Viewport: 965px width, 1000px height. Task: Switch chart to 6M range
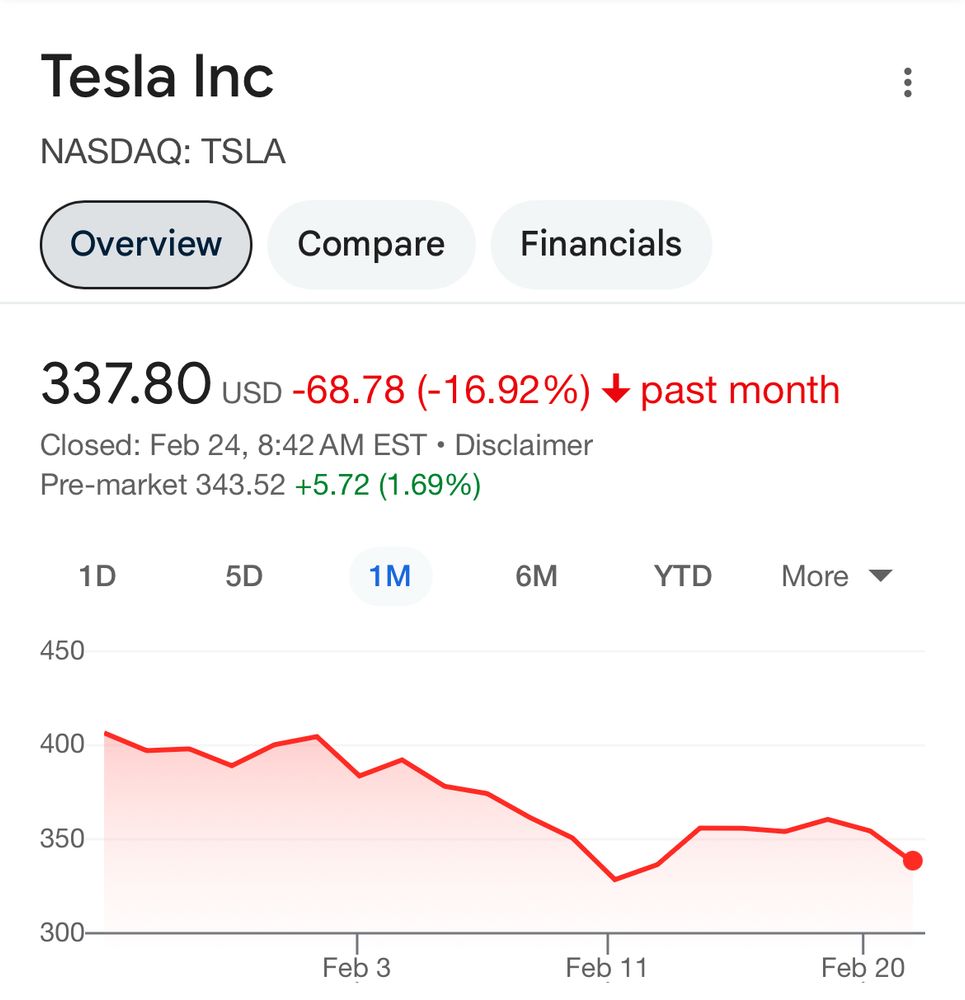(x=536, y=576)
